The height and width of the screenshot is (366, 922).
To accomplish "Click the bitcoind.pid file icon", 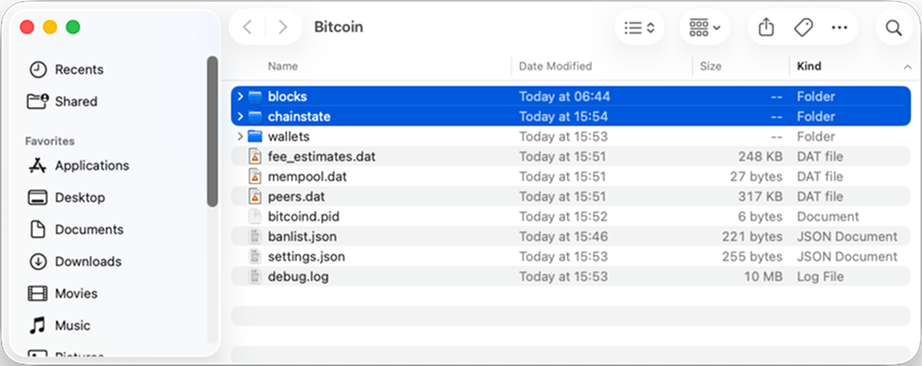I will 255,217.
